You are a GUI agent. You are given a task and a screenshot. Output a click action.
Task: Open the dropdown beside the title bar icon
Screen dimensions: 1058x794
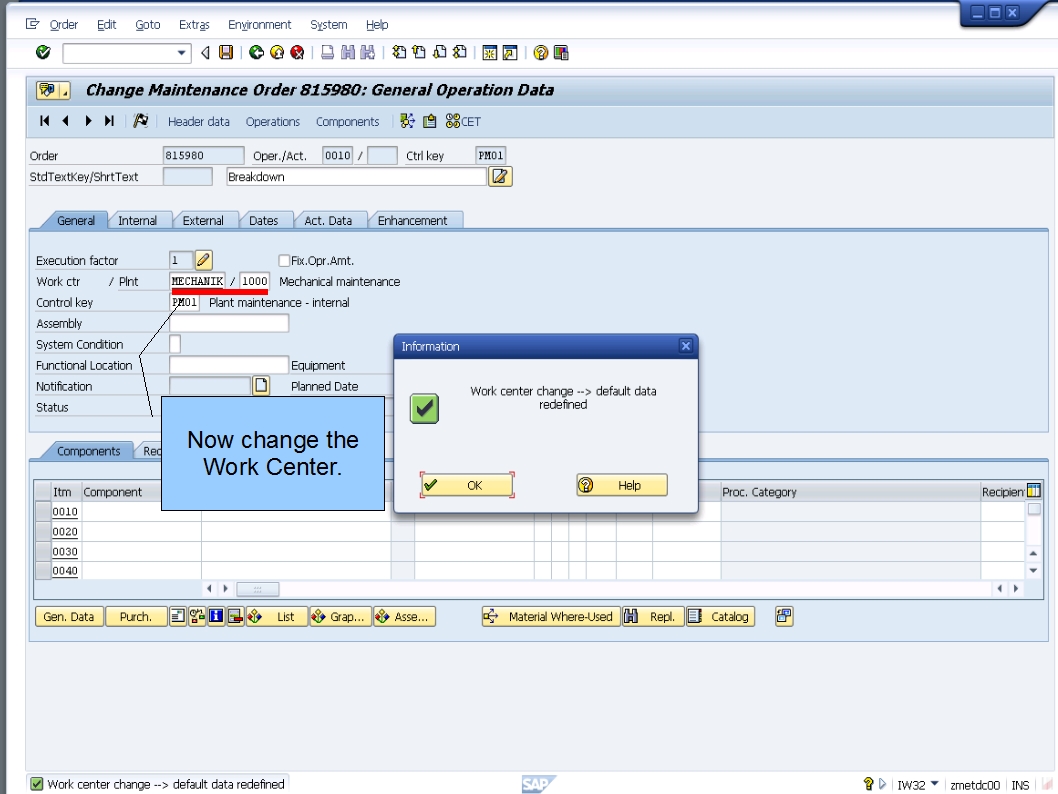pyautogui.click(x=63, y=90)
